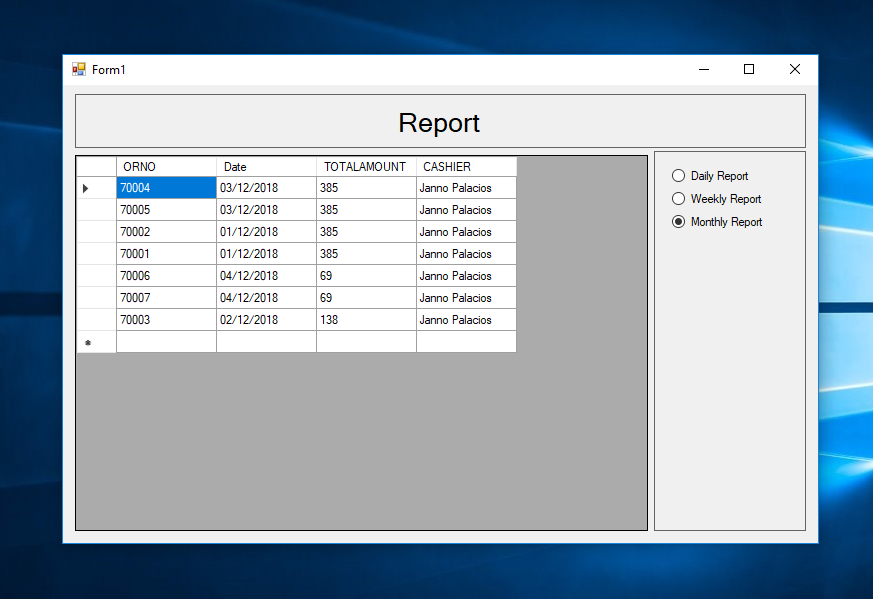
Task: Select the Weekly Report radio button
Action: (x=717, y=199)
